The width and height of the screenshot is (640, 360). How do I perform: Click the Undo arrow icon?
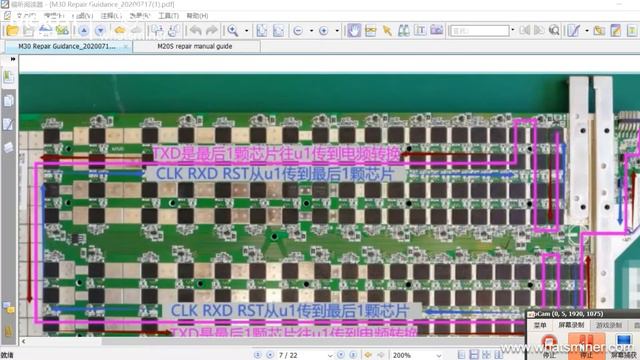[x=196, y=31]
